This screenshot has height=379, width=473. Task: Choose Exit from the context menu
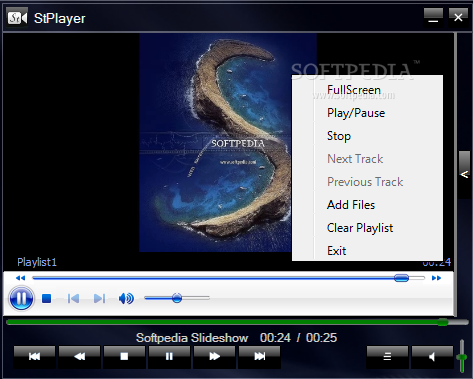pyautogui.click(x=367, y=250)
